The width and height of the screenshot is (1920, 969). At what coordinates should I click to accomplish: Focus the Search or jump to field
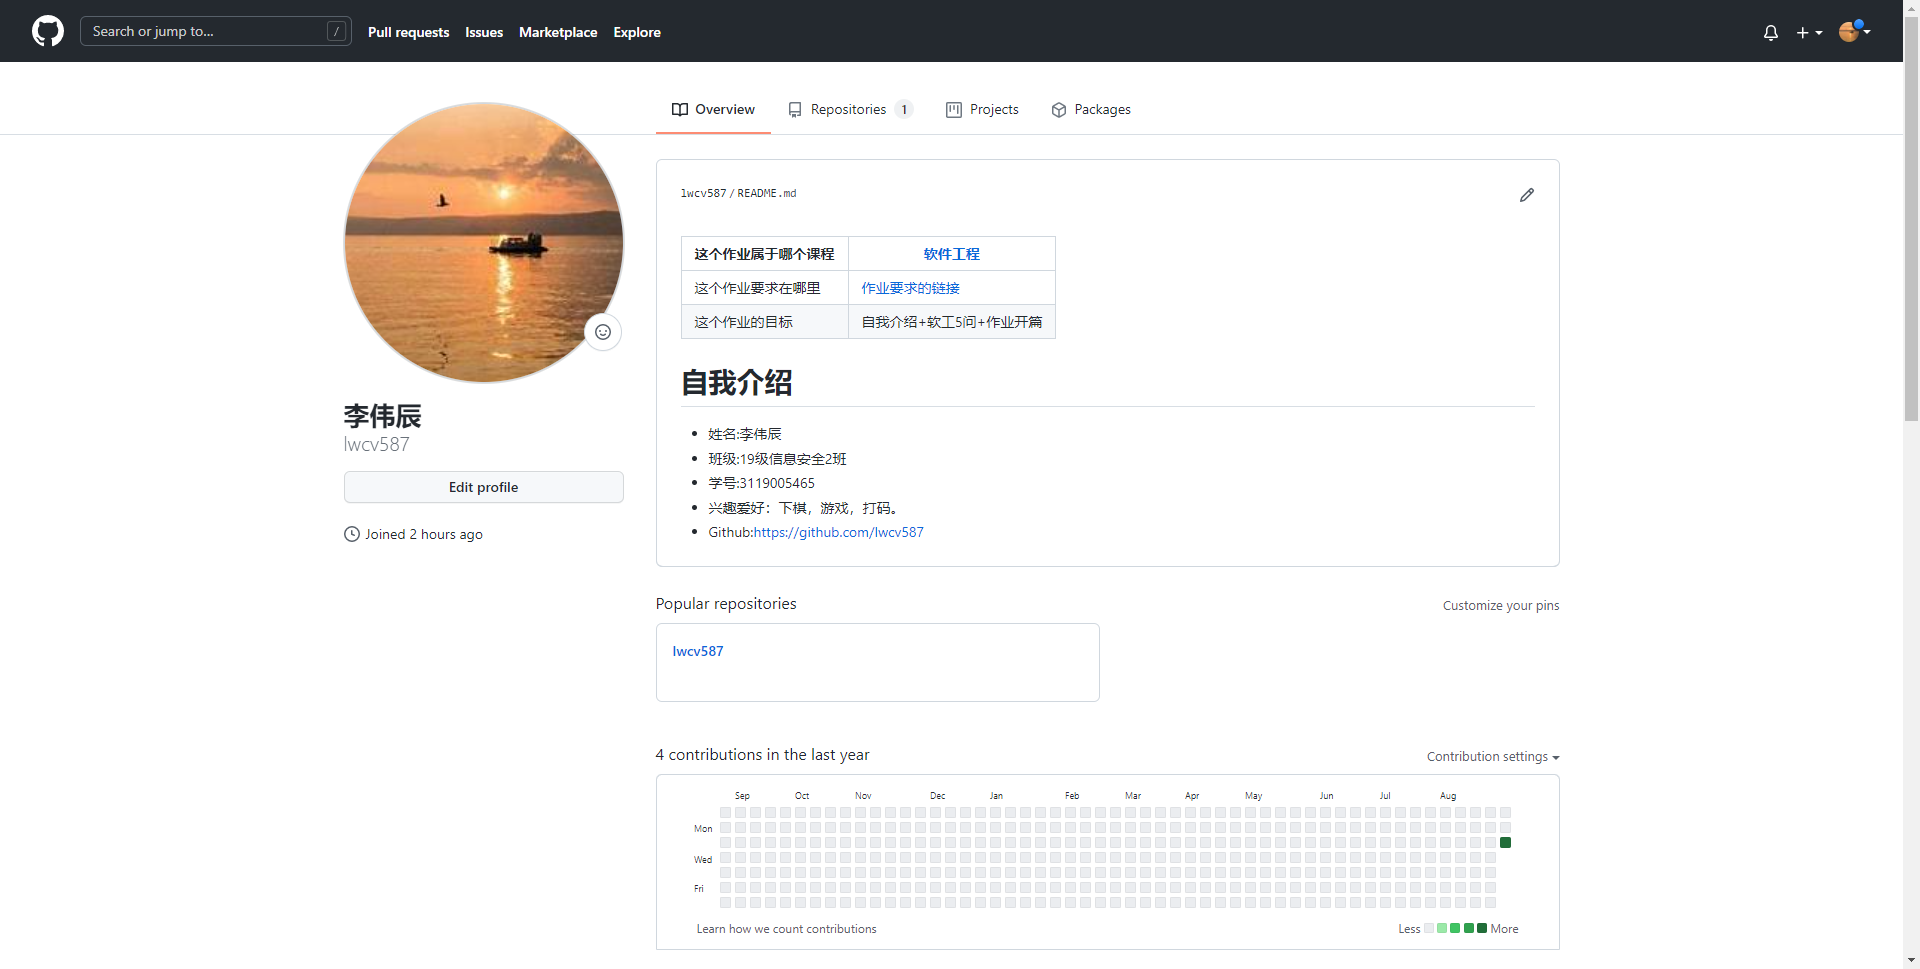click(216, 31)
